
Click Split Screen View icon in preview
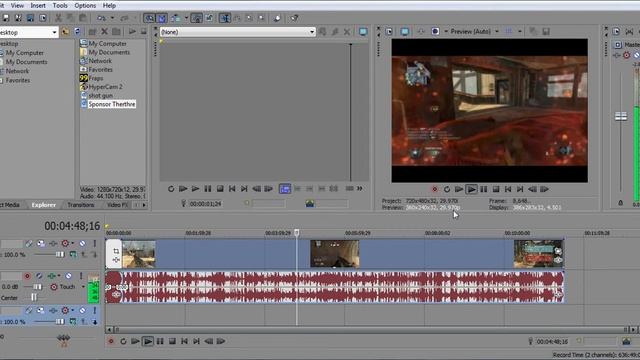pyautogui.click(x=435, y=31)
